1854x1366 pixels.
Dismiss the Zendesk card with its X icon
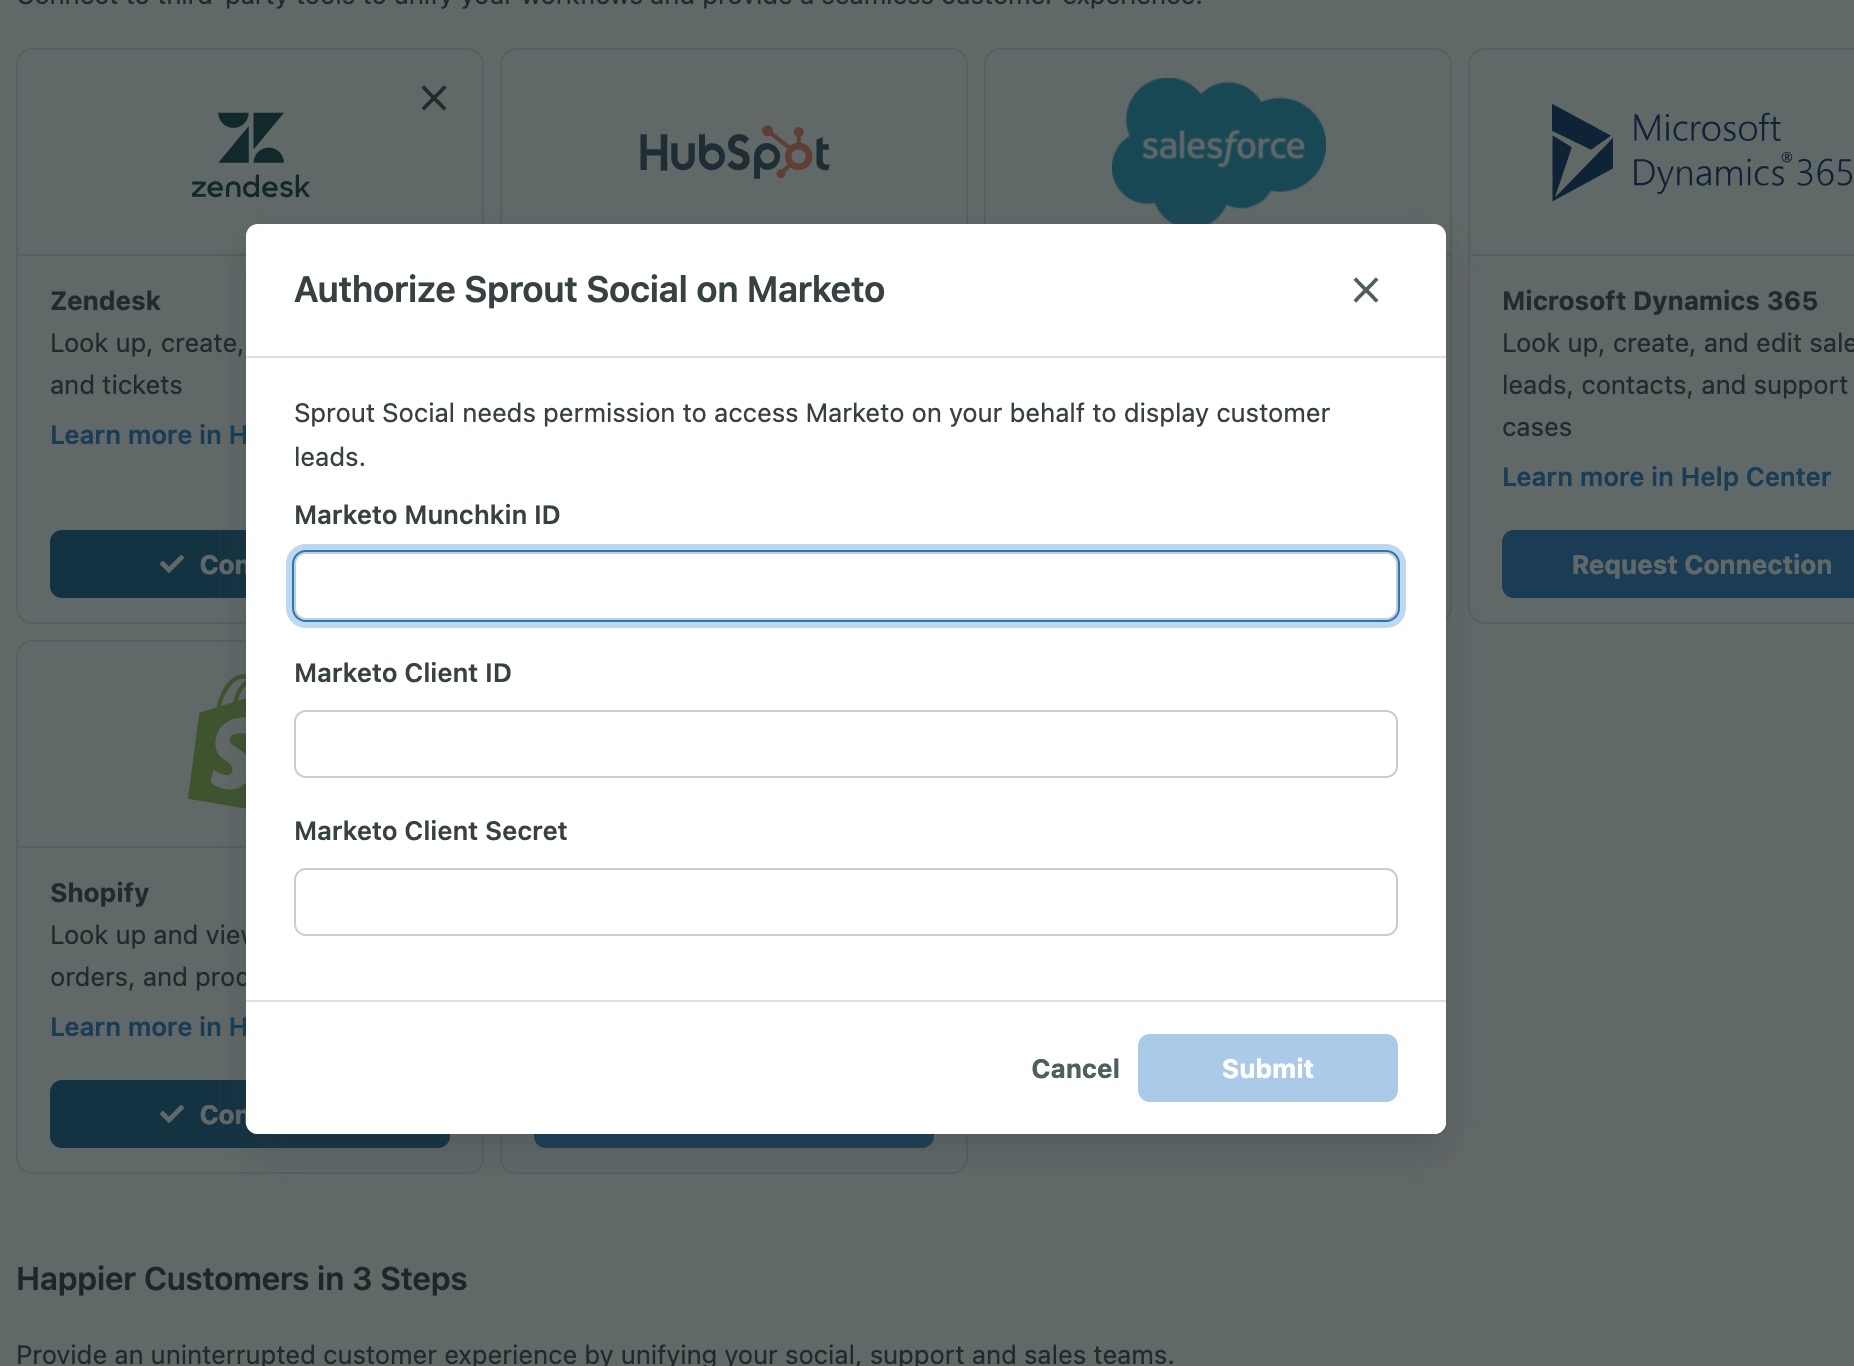click(x=434, y=98)
